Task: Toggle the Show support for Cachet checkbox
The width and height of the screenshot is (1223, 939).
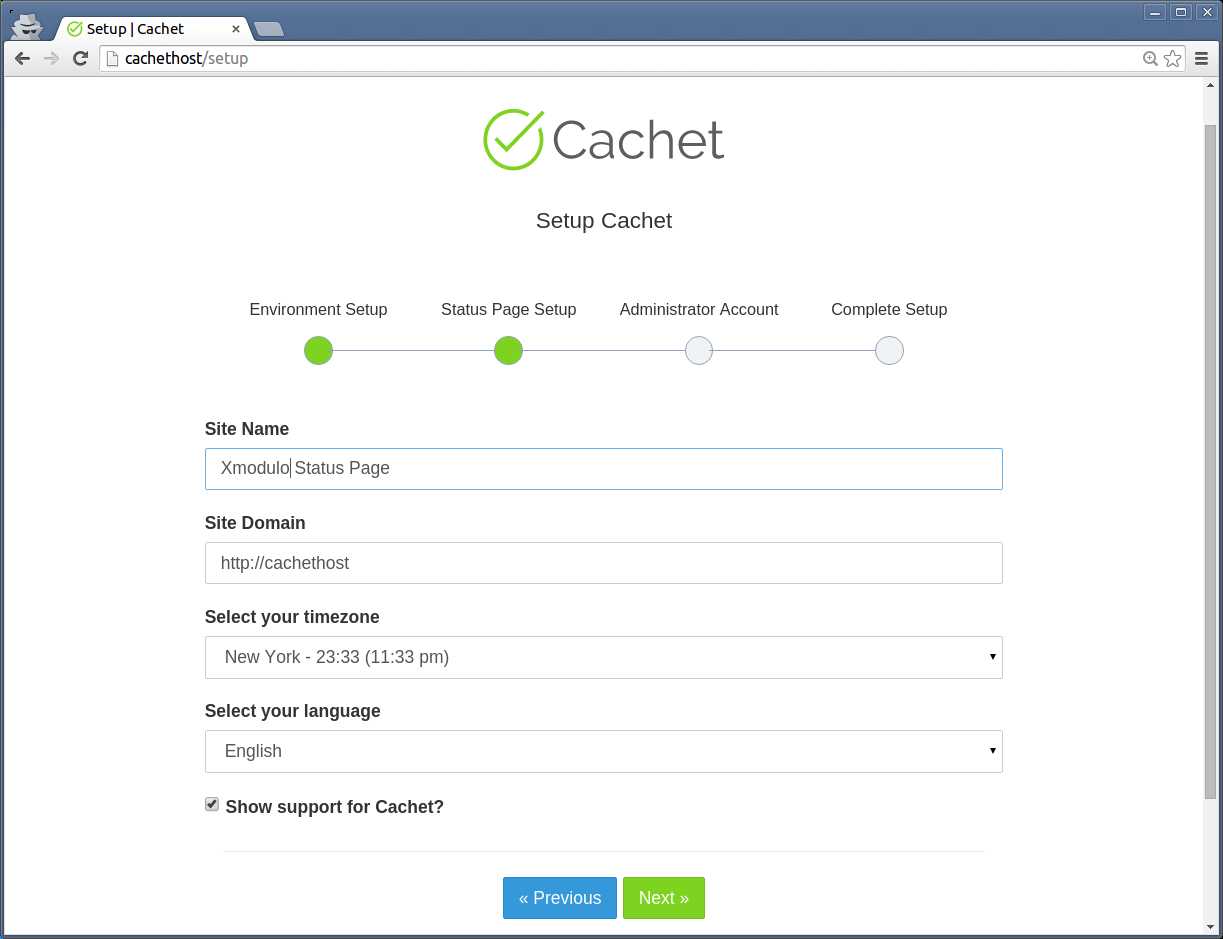Action: (212, 804)
